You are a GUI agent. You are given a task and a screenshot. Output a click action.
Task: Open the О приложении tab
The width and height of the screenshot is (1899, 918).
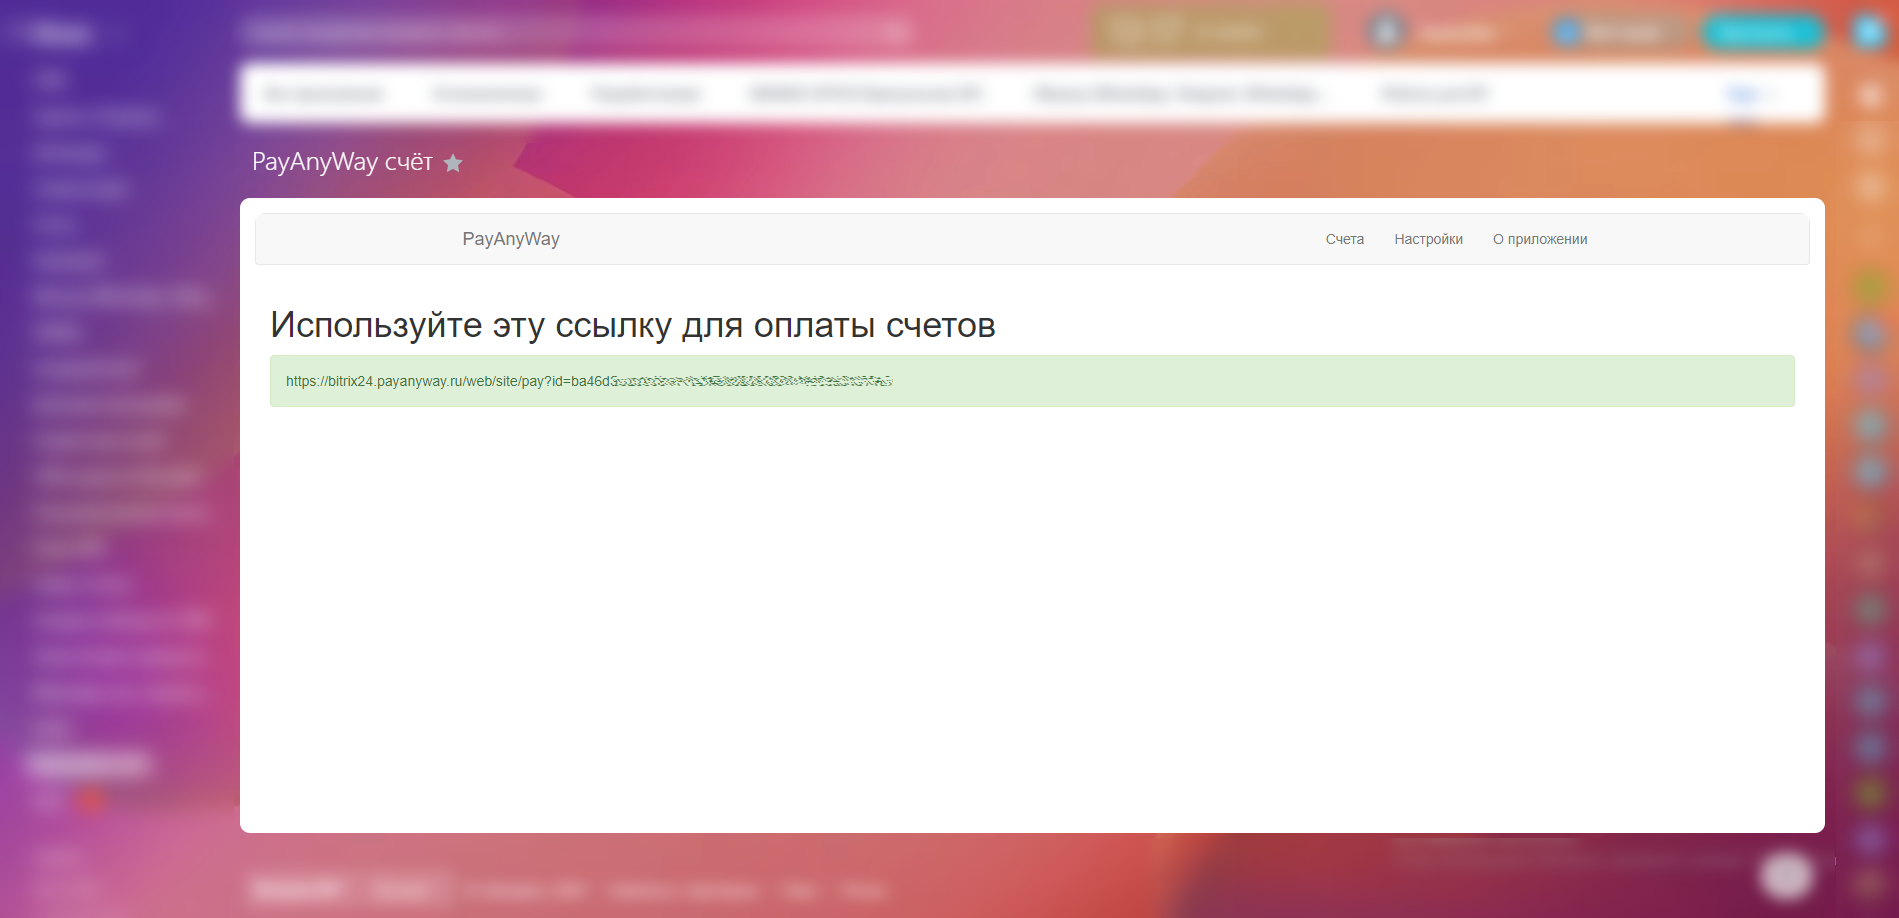point(1540,239)
